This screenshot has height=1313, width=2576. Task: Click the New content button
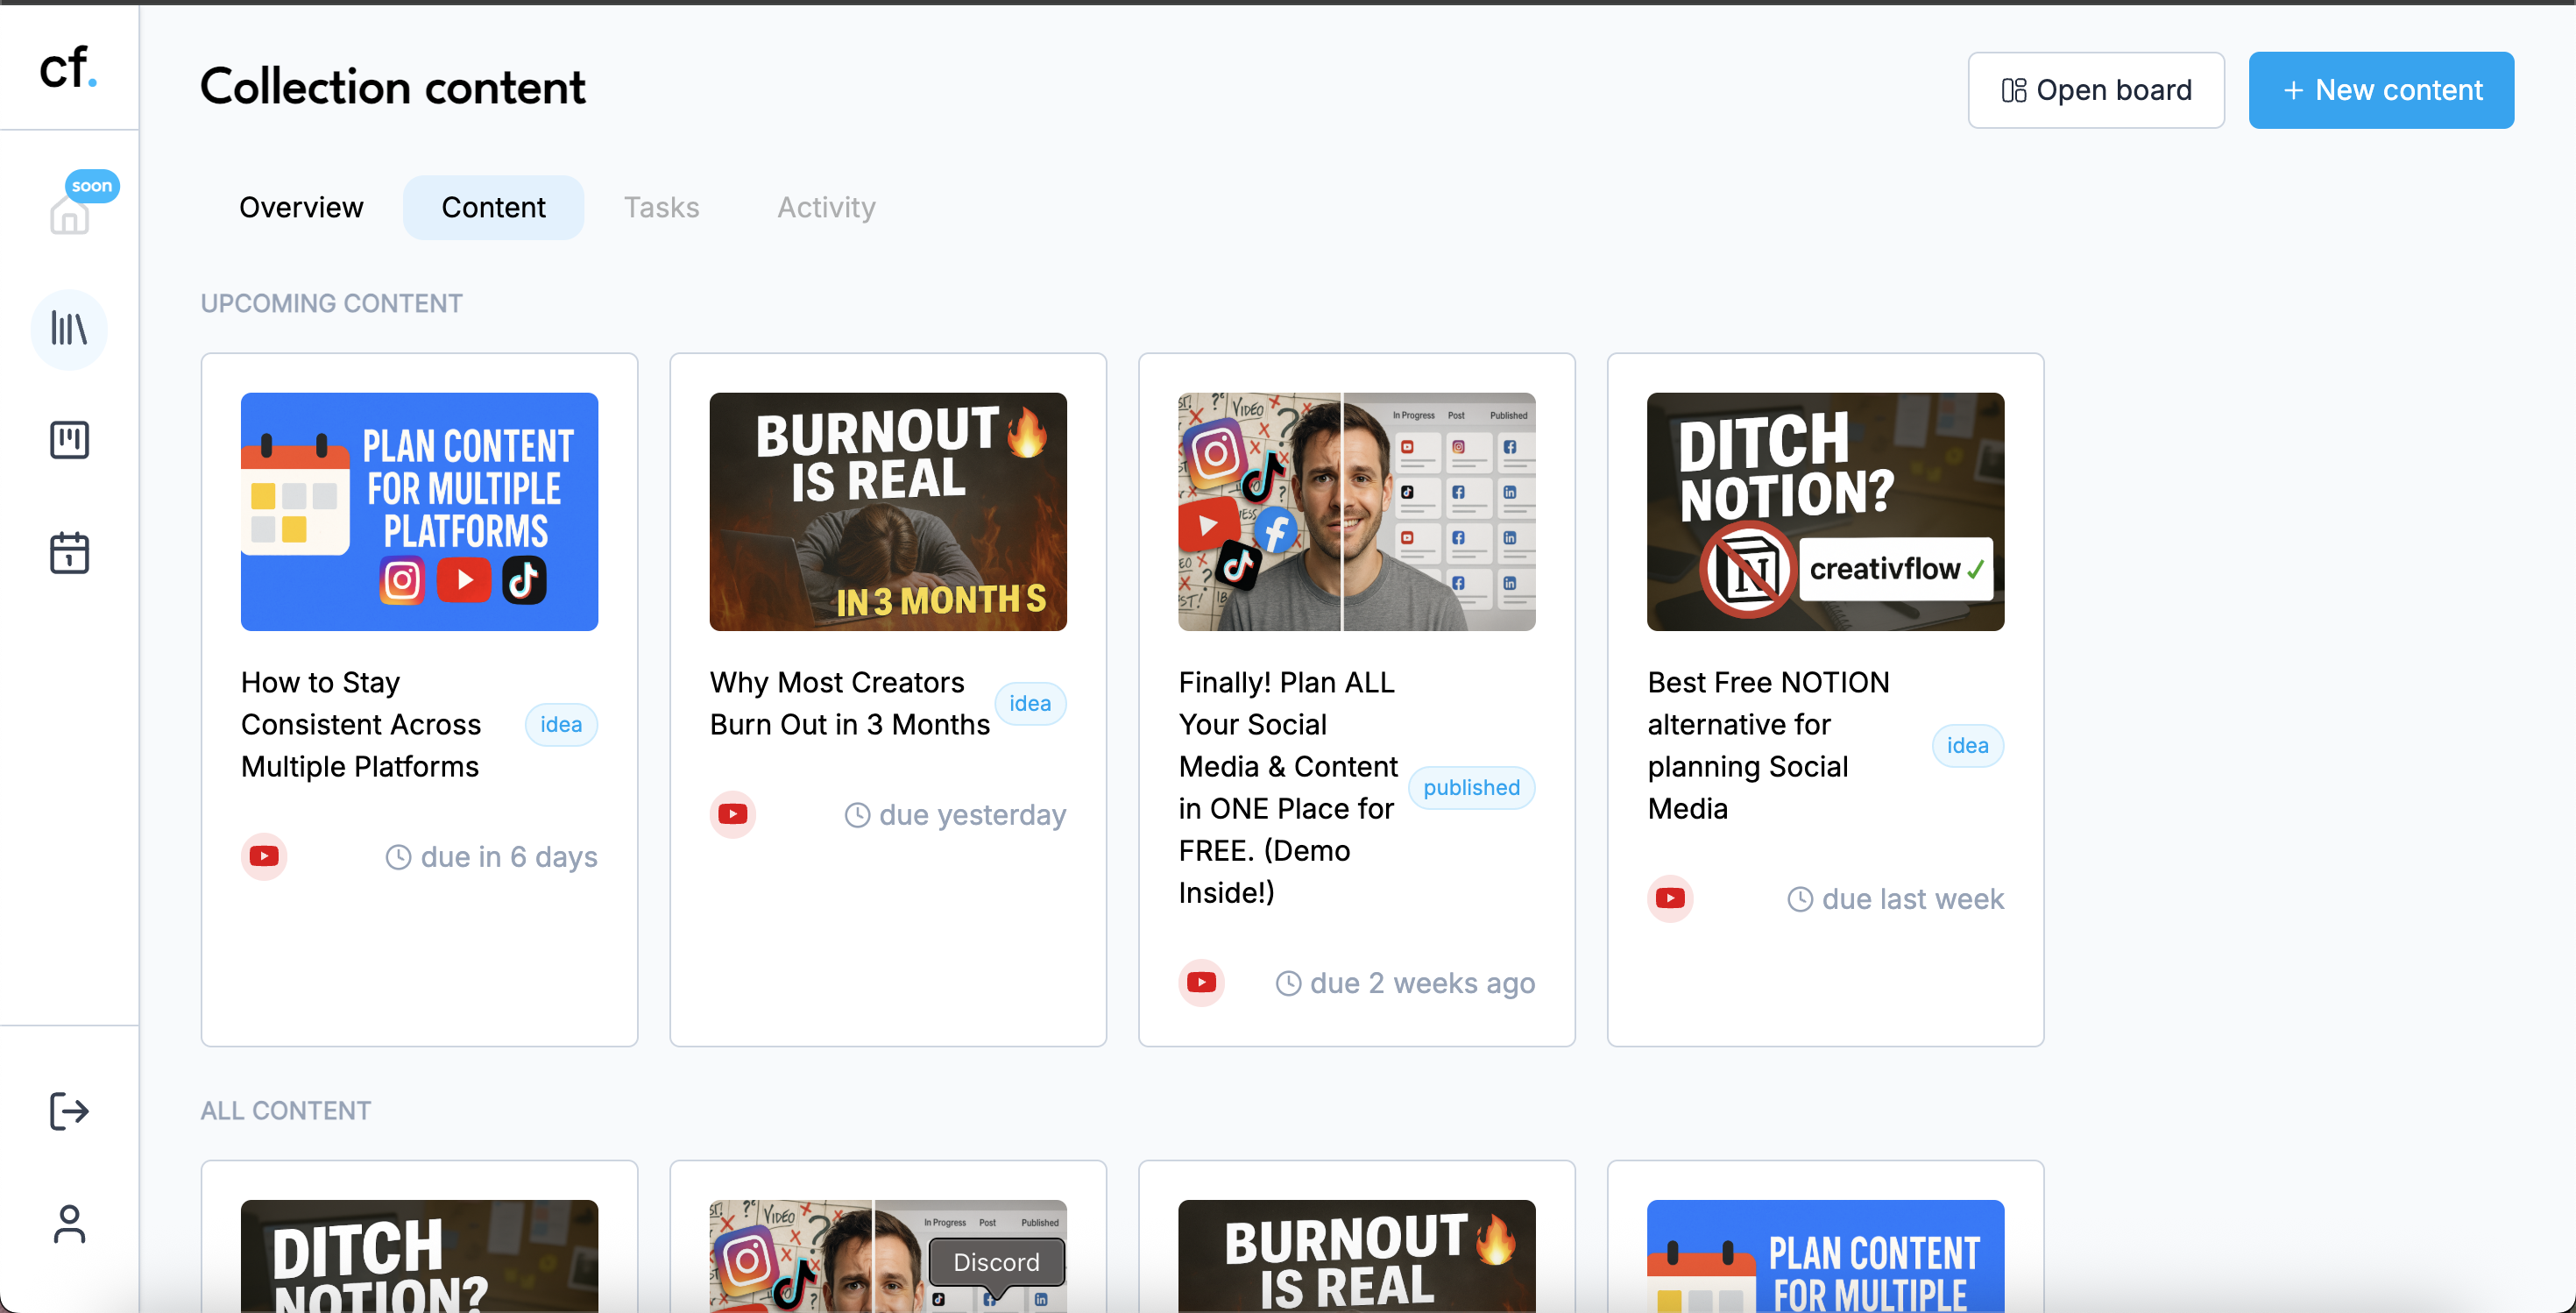pyautogui.click(x=2381, y=90)
